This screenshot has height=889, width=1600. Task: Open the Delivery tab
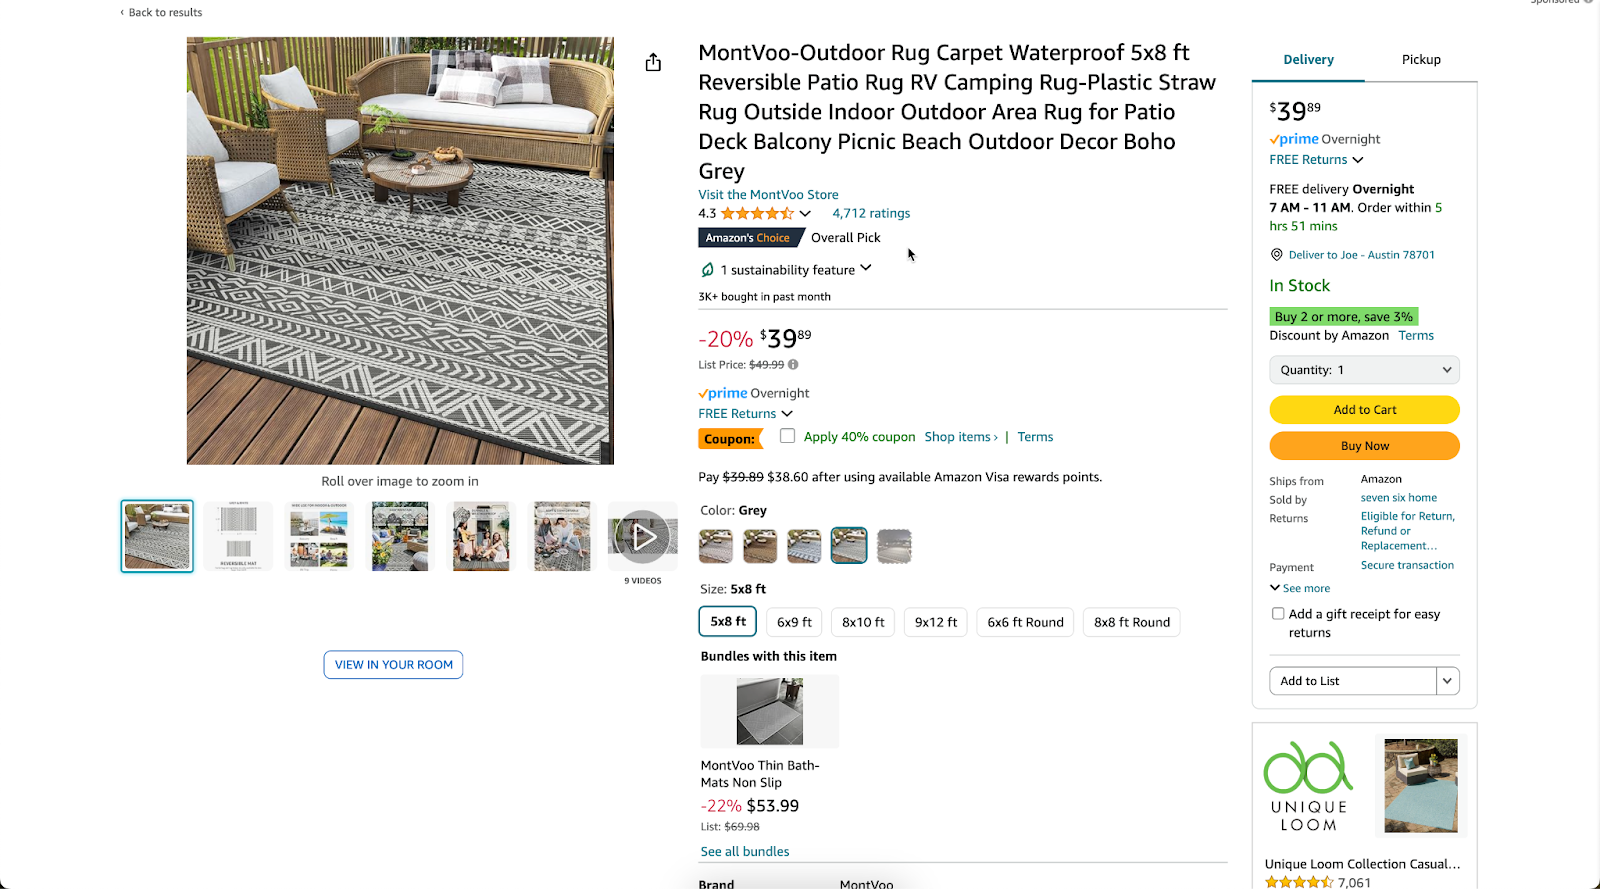[1307, 59]
